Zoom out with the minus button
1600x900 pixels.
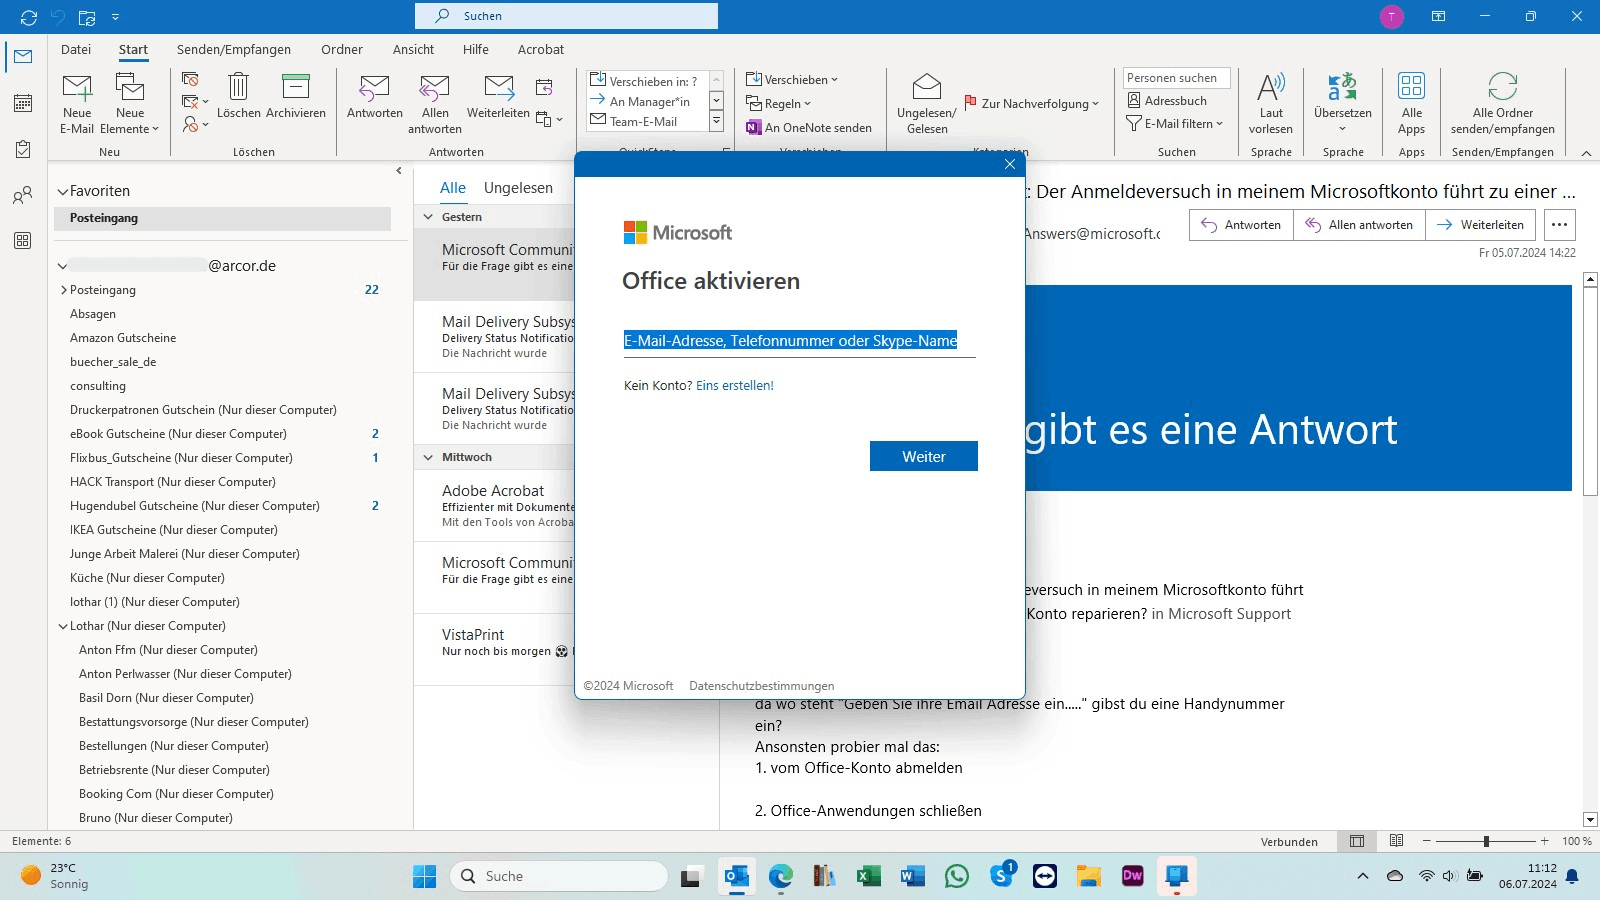(1427, 841)
